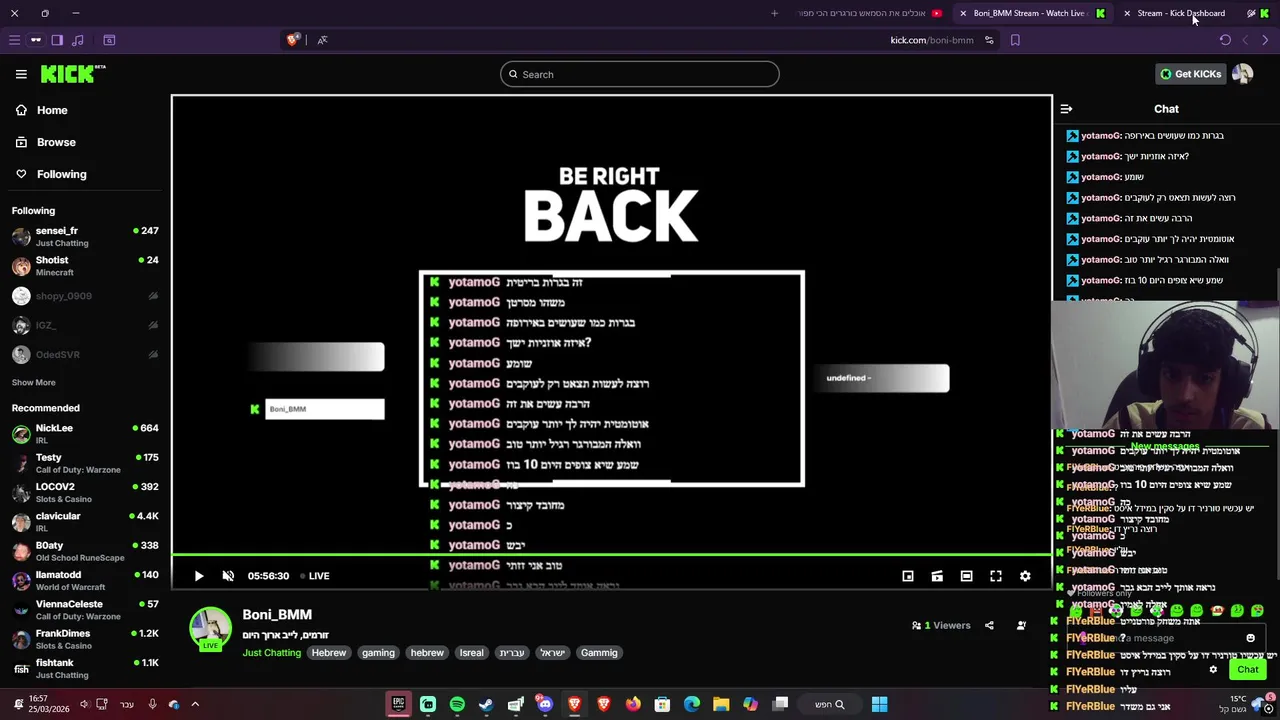Open Microsoft Edge from taskbar

point(692,704)
